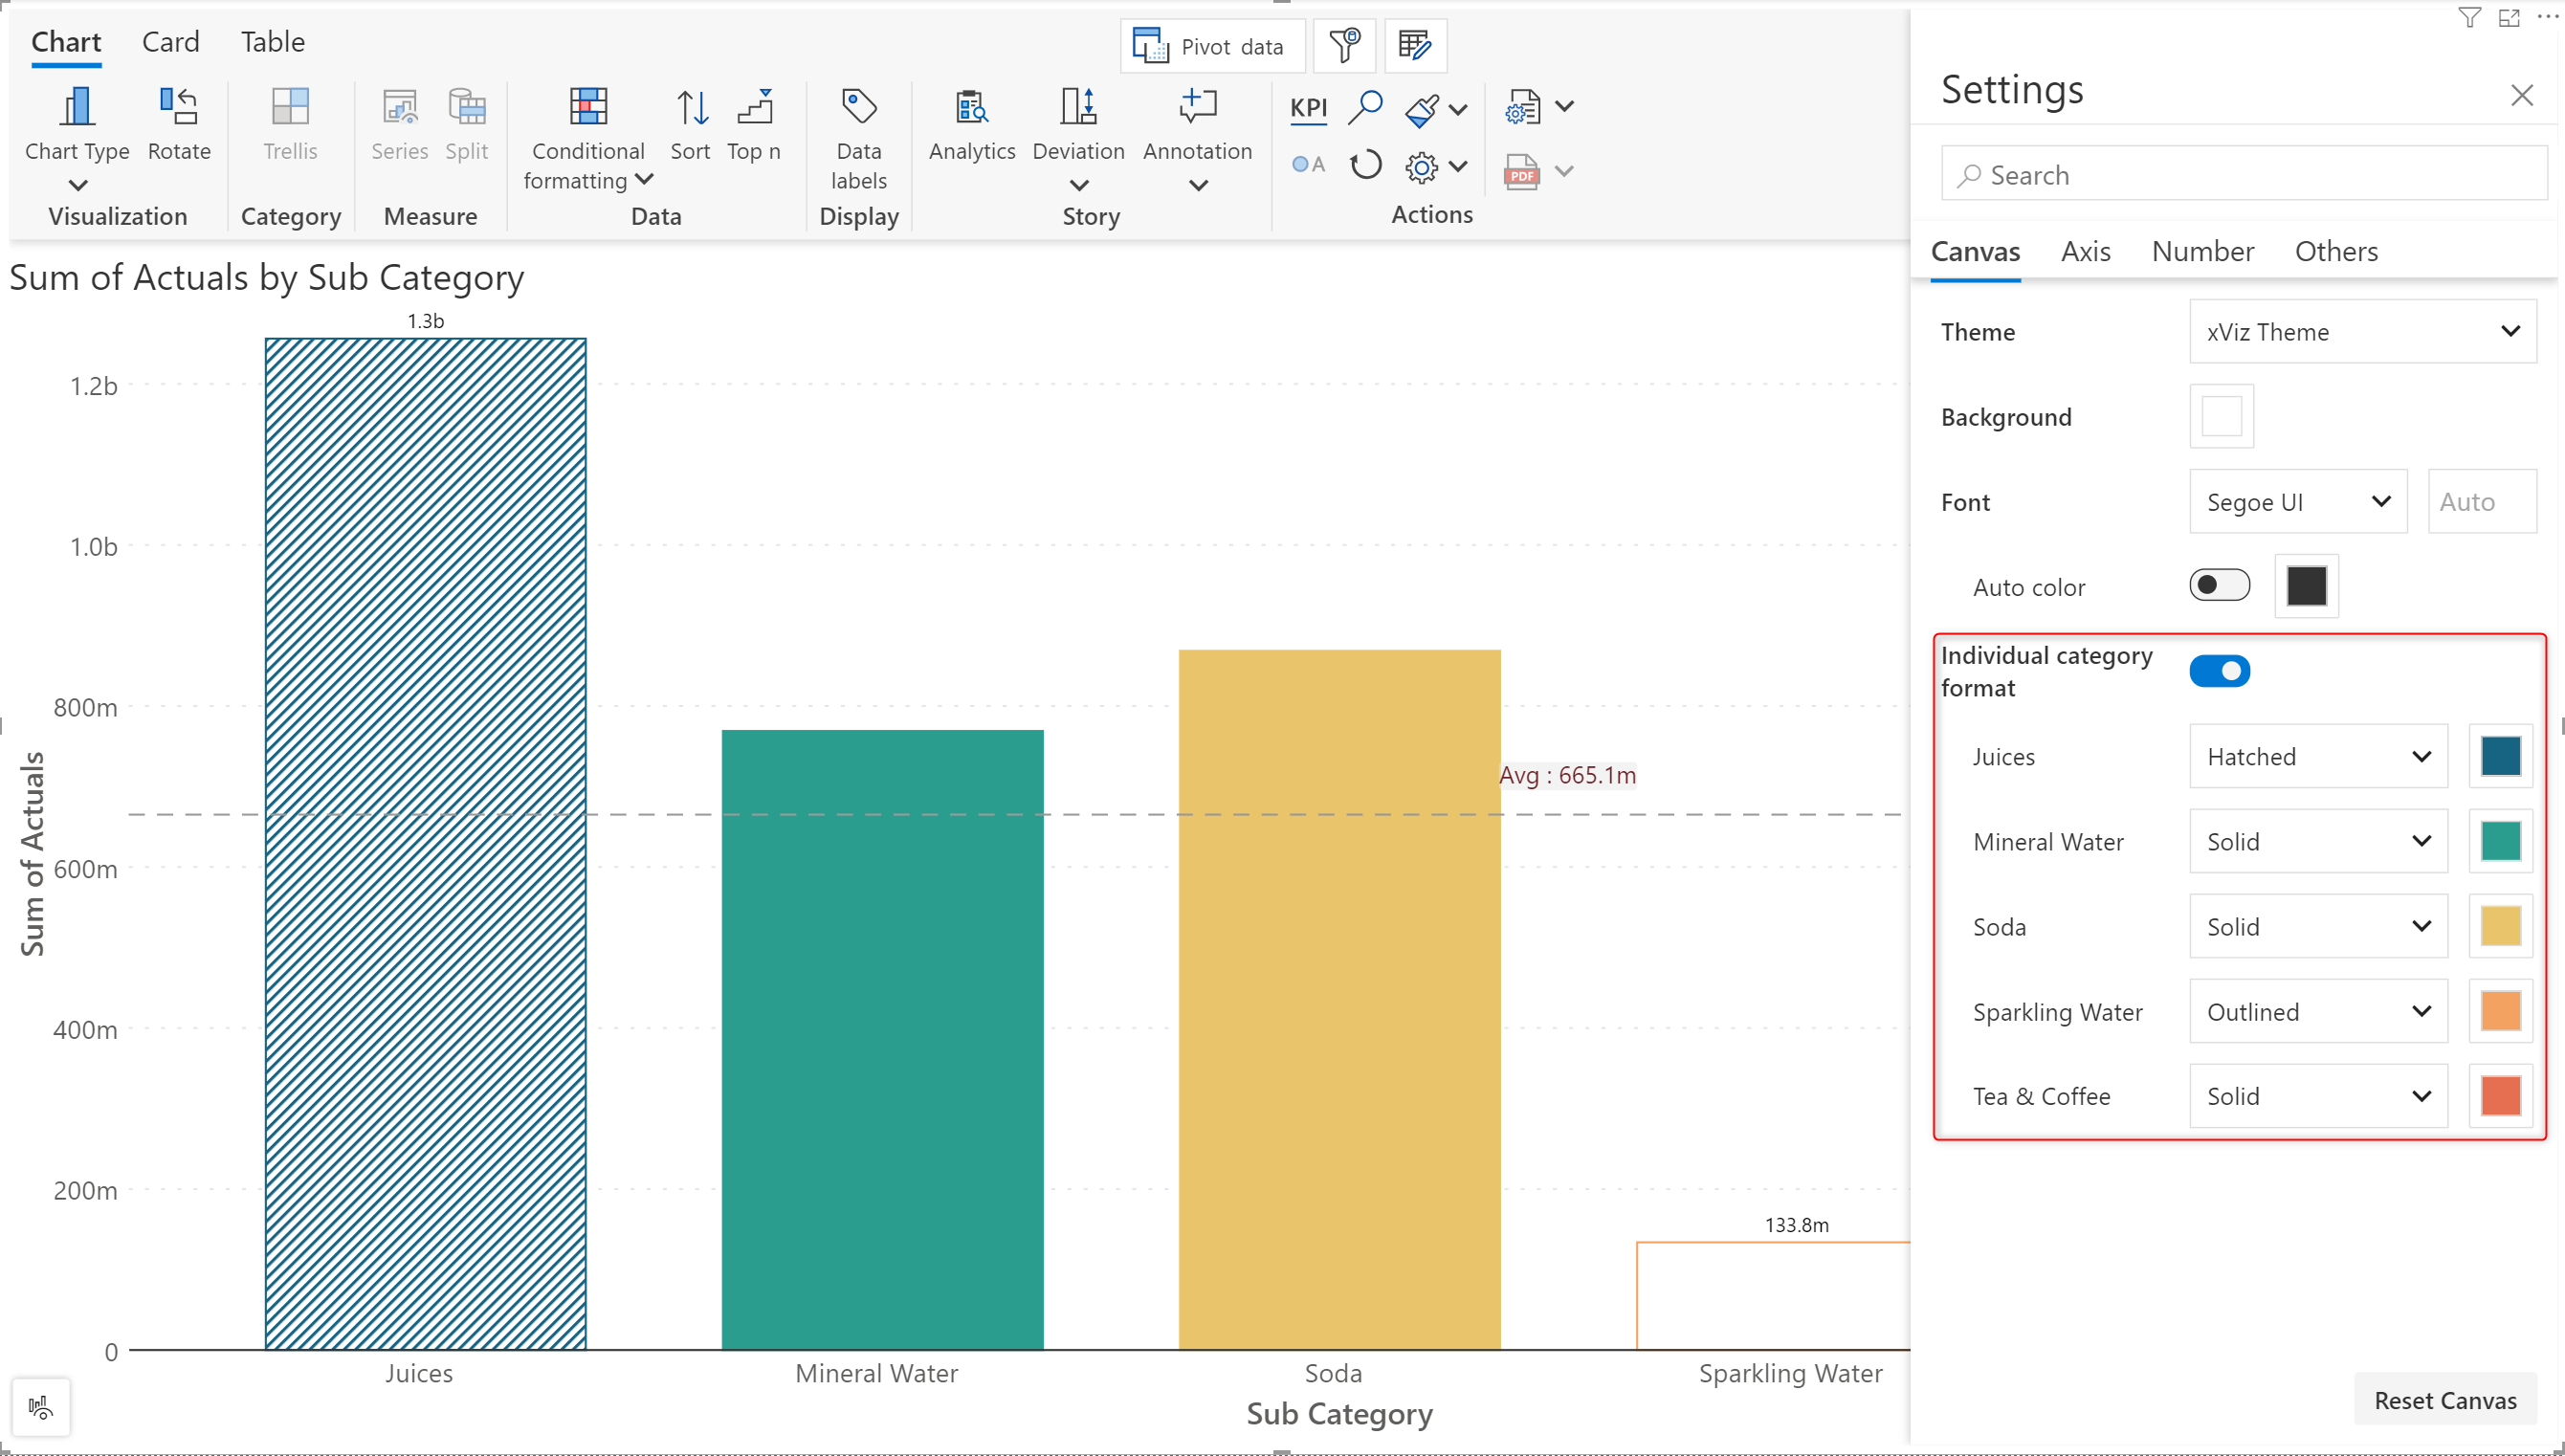Toggle the Auto color switch
The image size is (2565, 1456).
(2219, 585)
